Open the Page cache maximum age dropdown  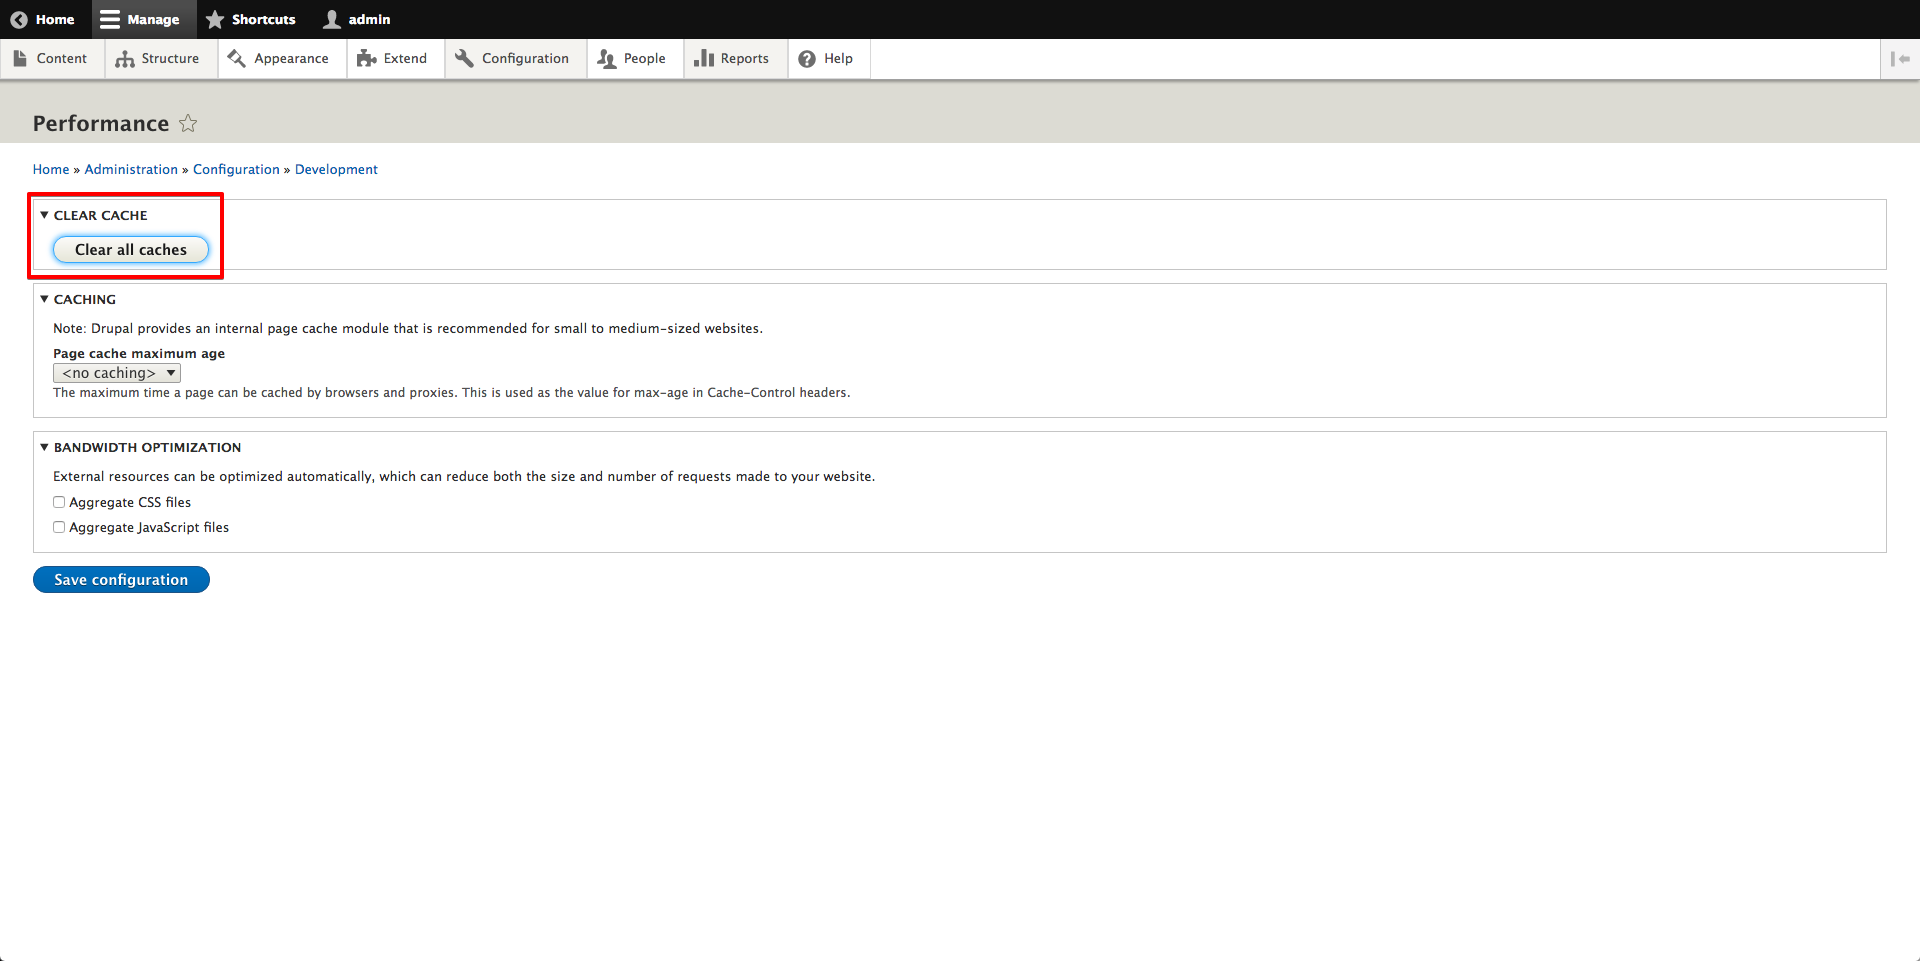tap(117, 373)
